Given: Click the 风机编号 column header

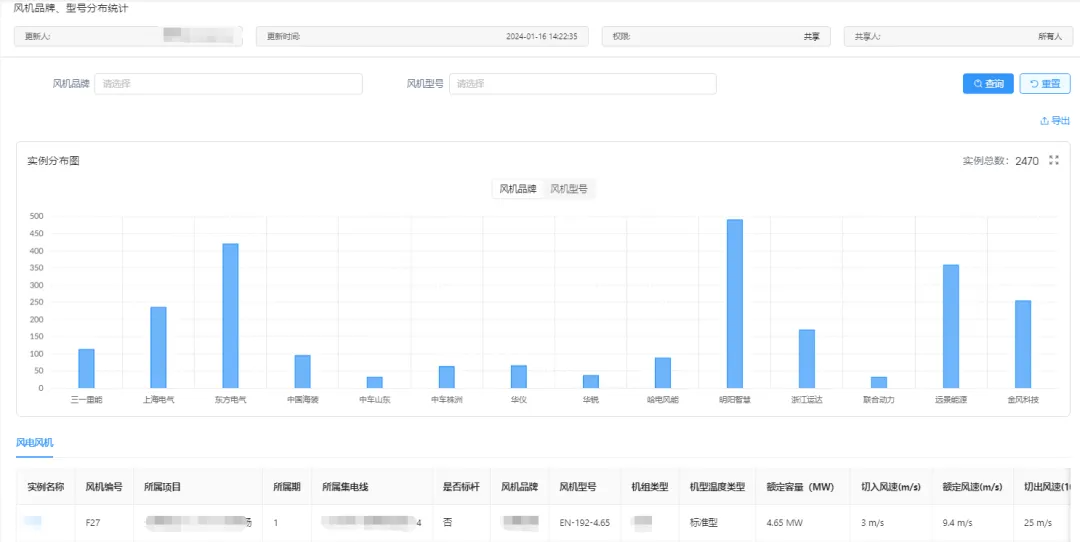Looking at the screenshot, I should point(104,487).
